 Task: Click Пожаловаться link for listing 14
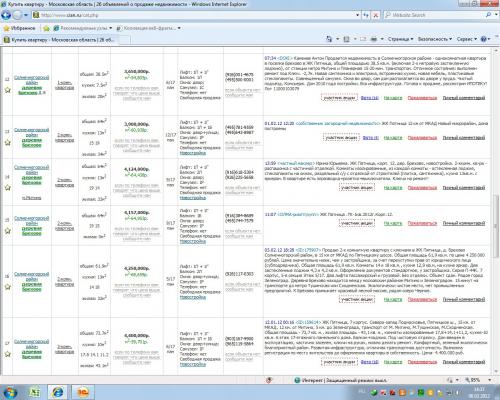422,188
